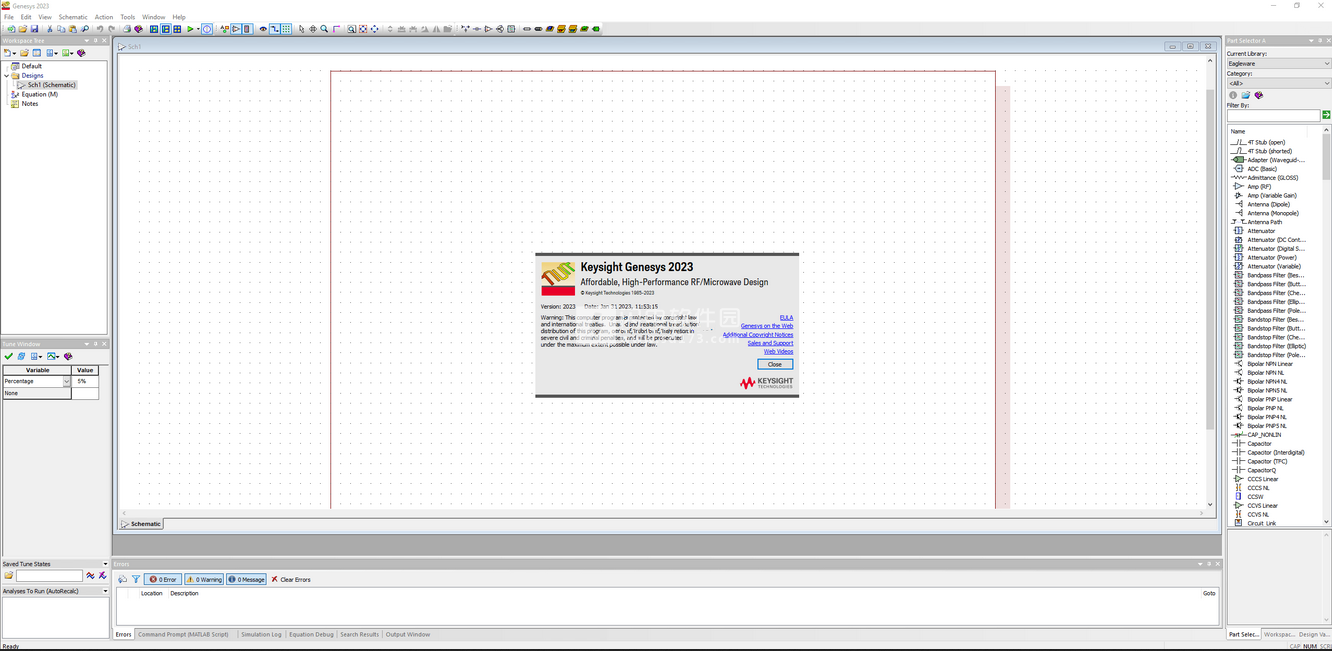Click the green filter apply arrow
Screen dimensions: 1332x651
point(1326,115)
